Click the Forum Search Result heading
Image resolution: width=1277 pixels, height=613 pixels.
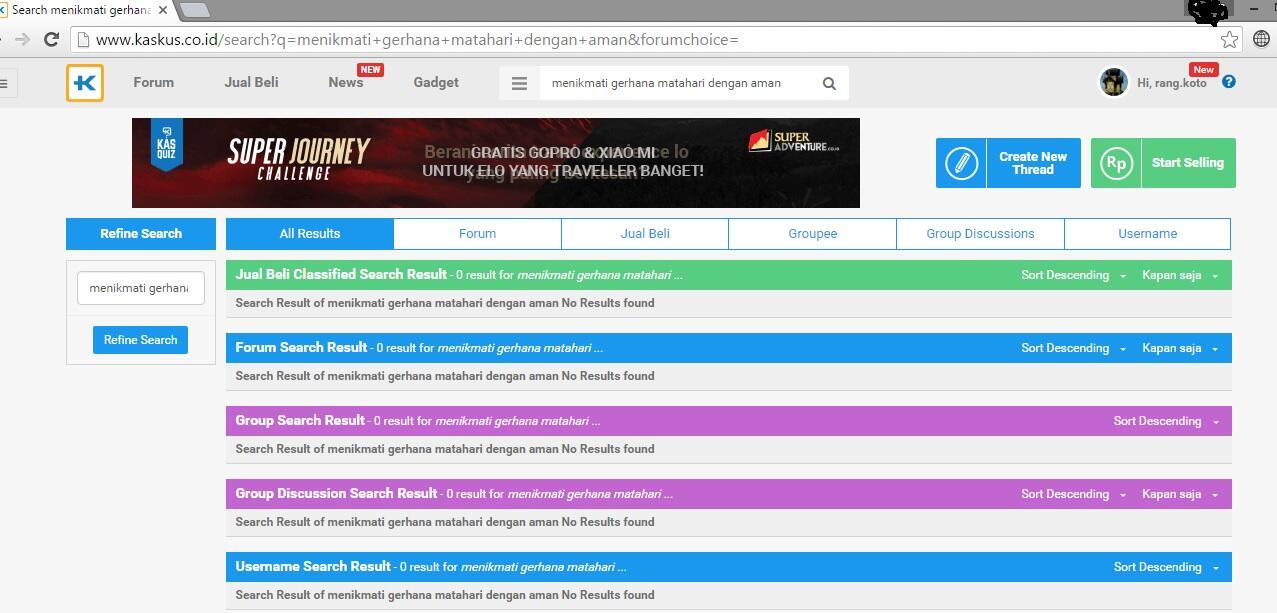click(301, 347)
